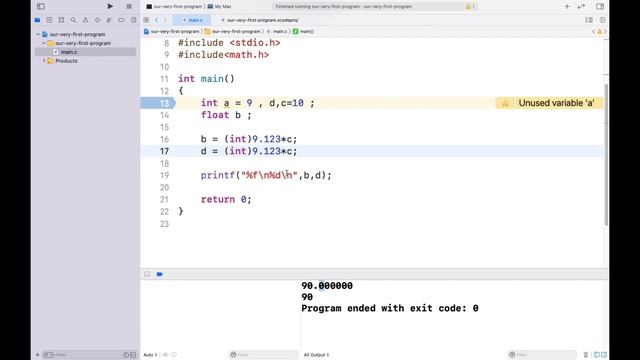
Task: Run the program with the Play button
Action: [x=110, y=7]
